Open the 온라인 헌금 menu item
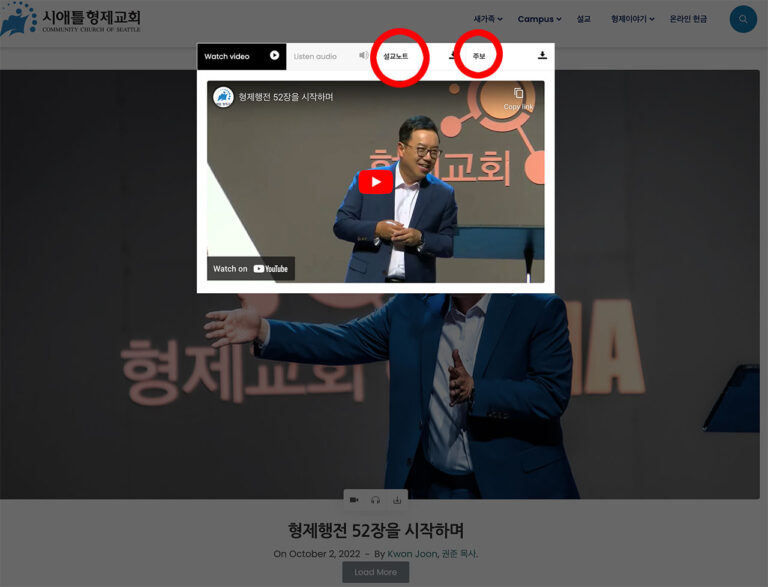 (x=688, y=19)
